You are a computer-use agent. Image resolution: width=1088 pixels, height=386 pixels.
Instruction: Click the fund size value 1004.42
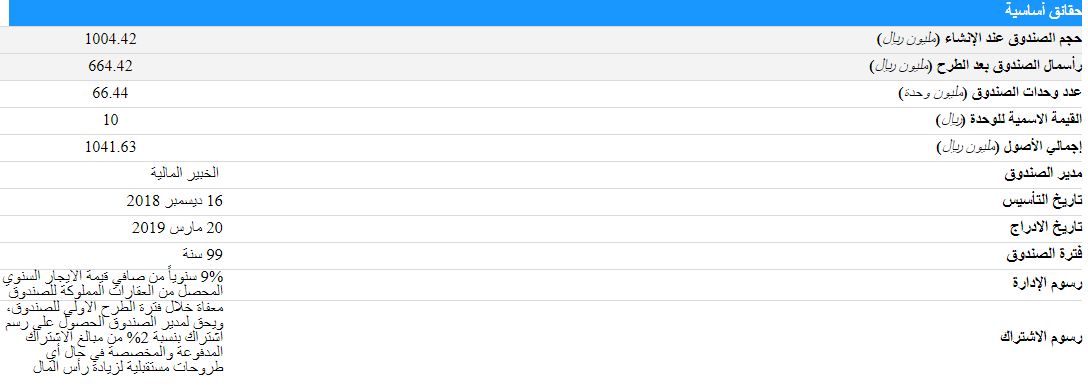coord(110,40)
